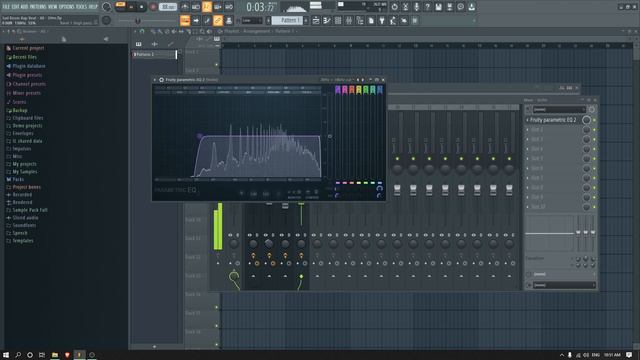The image size is (640, 360).
Task: Open File Explorer from taskbar
Action: point(55,355)
